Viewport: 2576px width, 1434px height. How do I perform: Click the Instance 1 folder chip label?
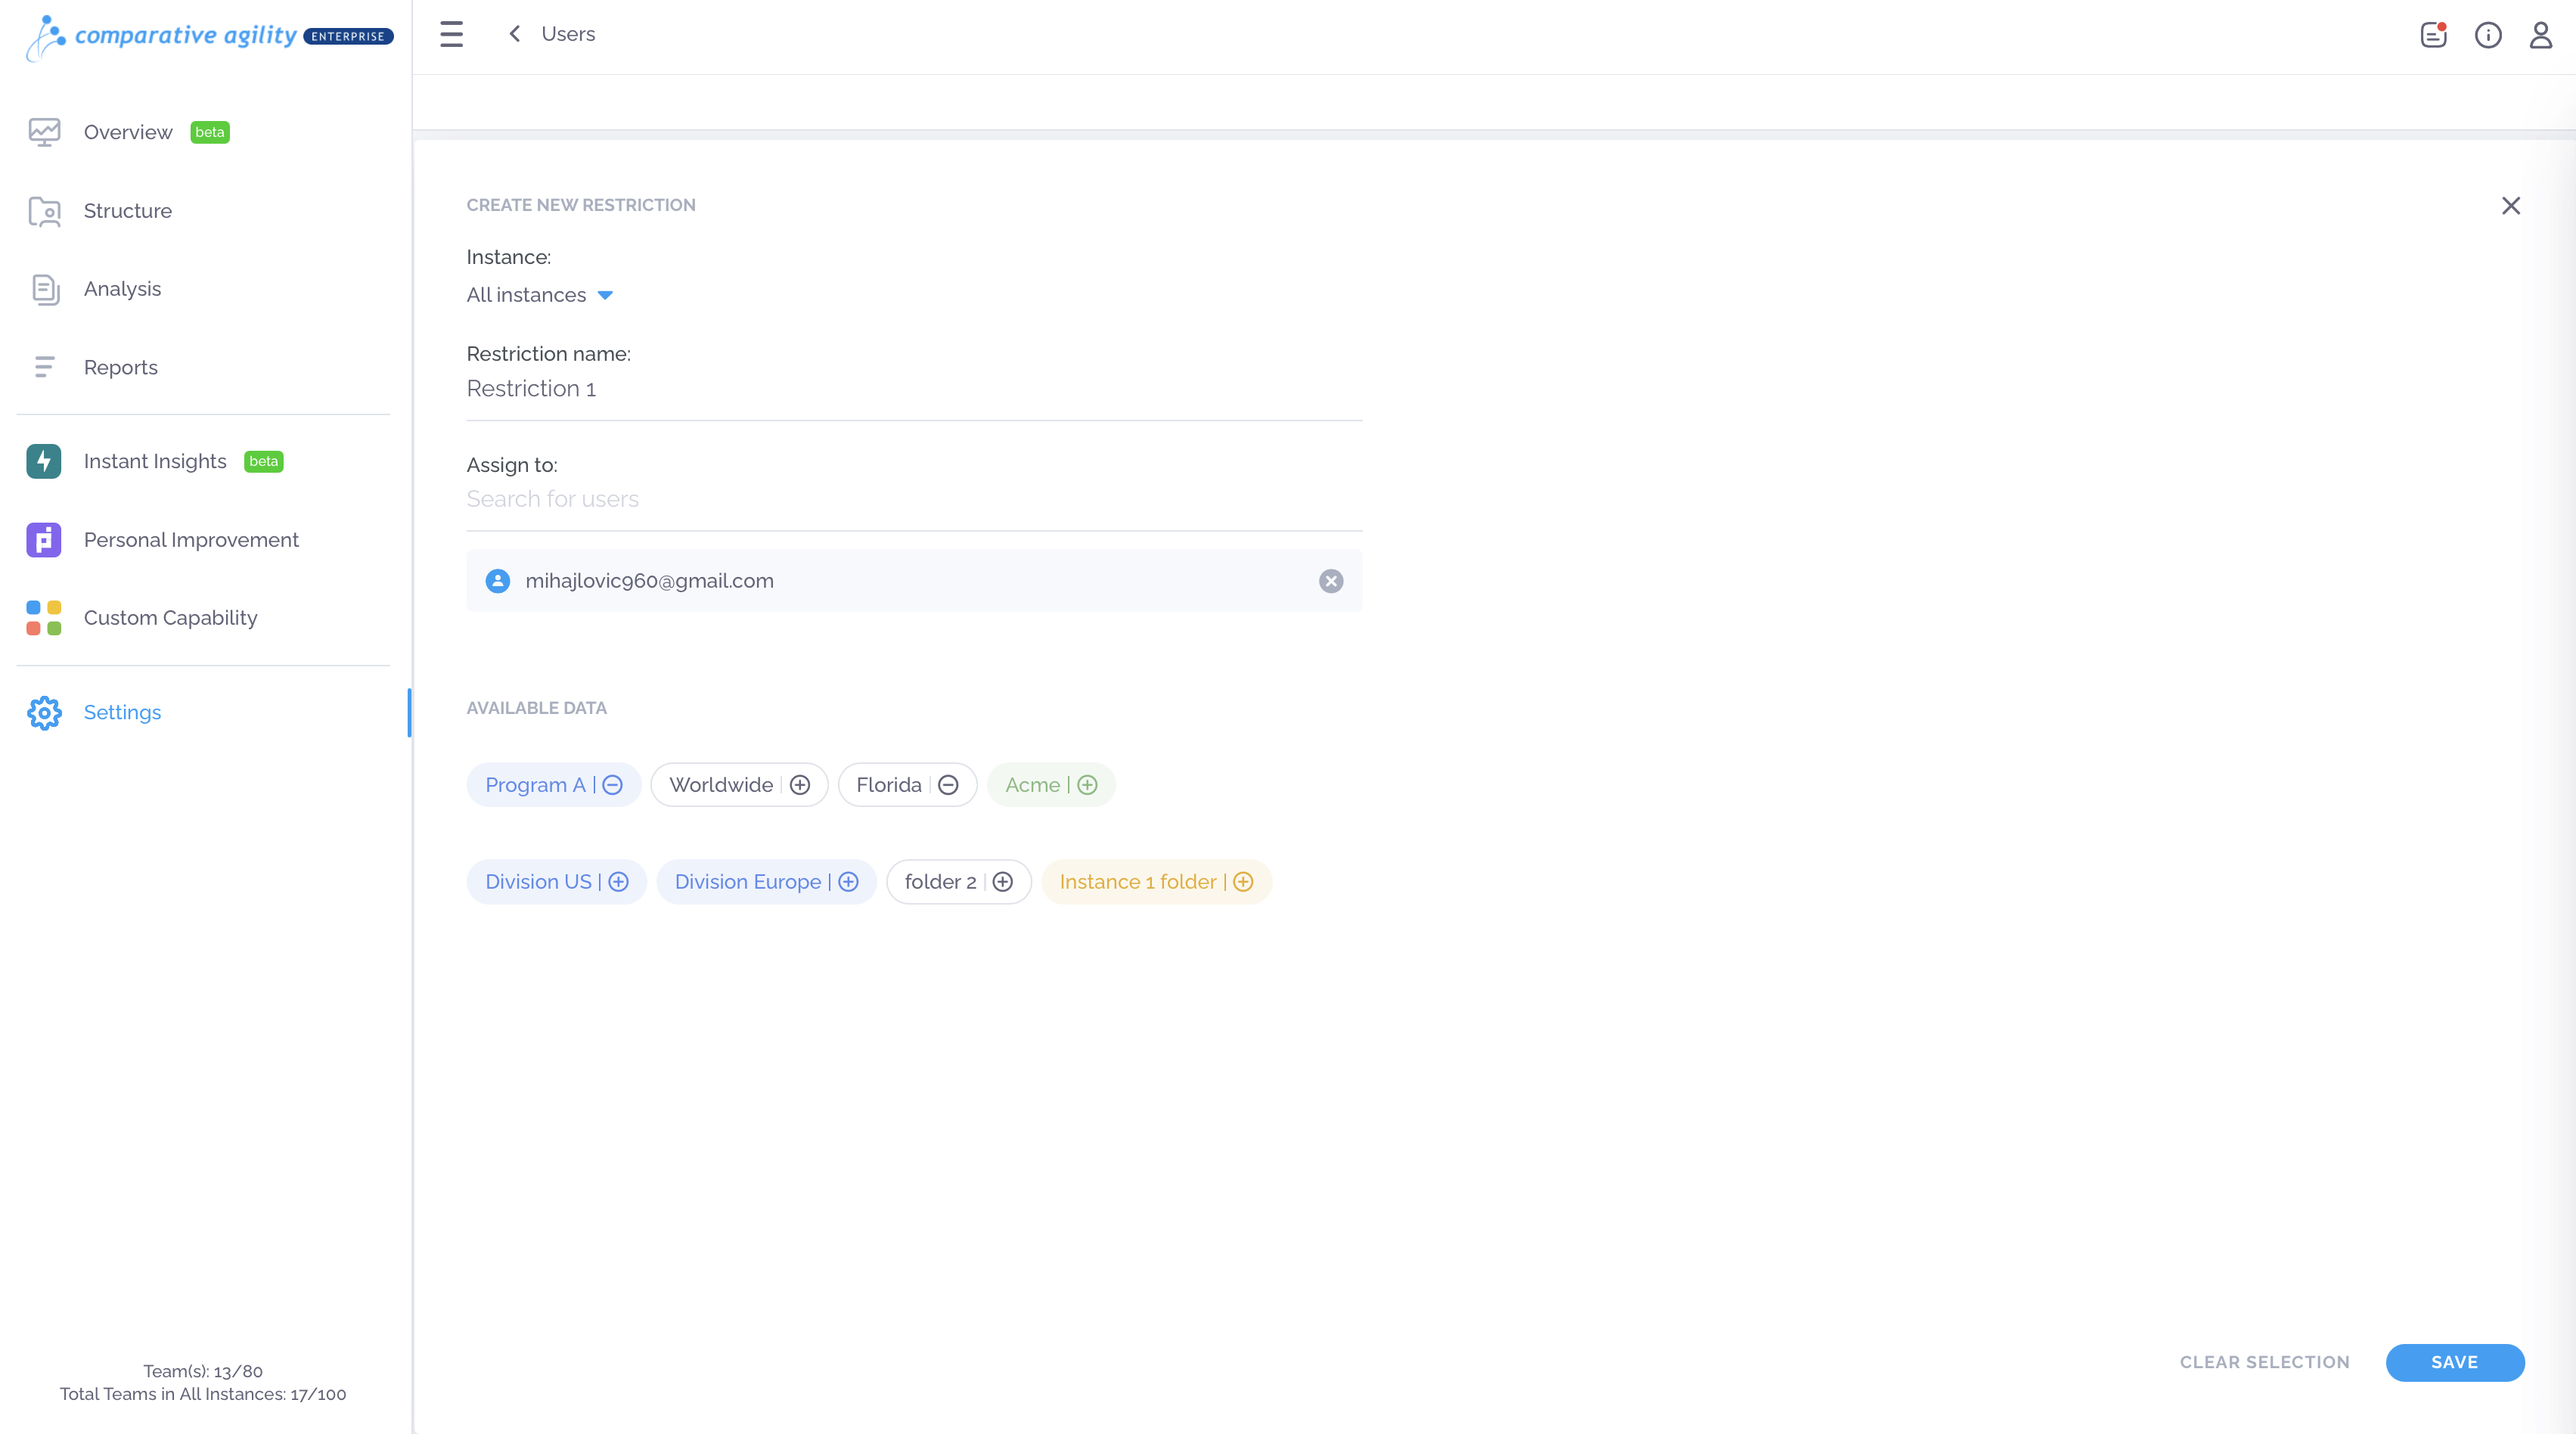coord(1138,882)
